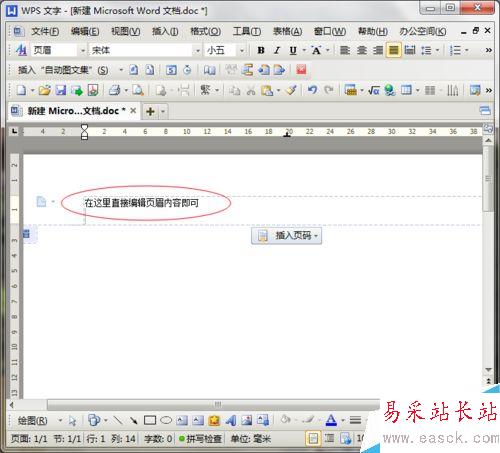This screenshot has width=500, height=453.
Task: Toggle 拼写检查 in status bar
Action: (x=200, y=439)
